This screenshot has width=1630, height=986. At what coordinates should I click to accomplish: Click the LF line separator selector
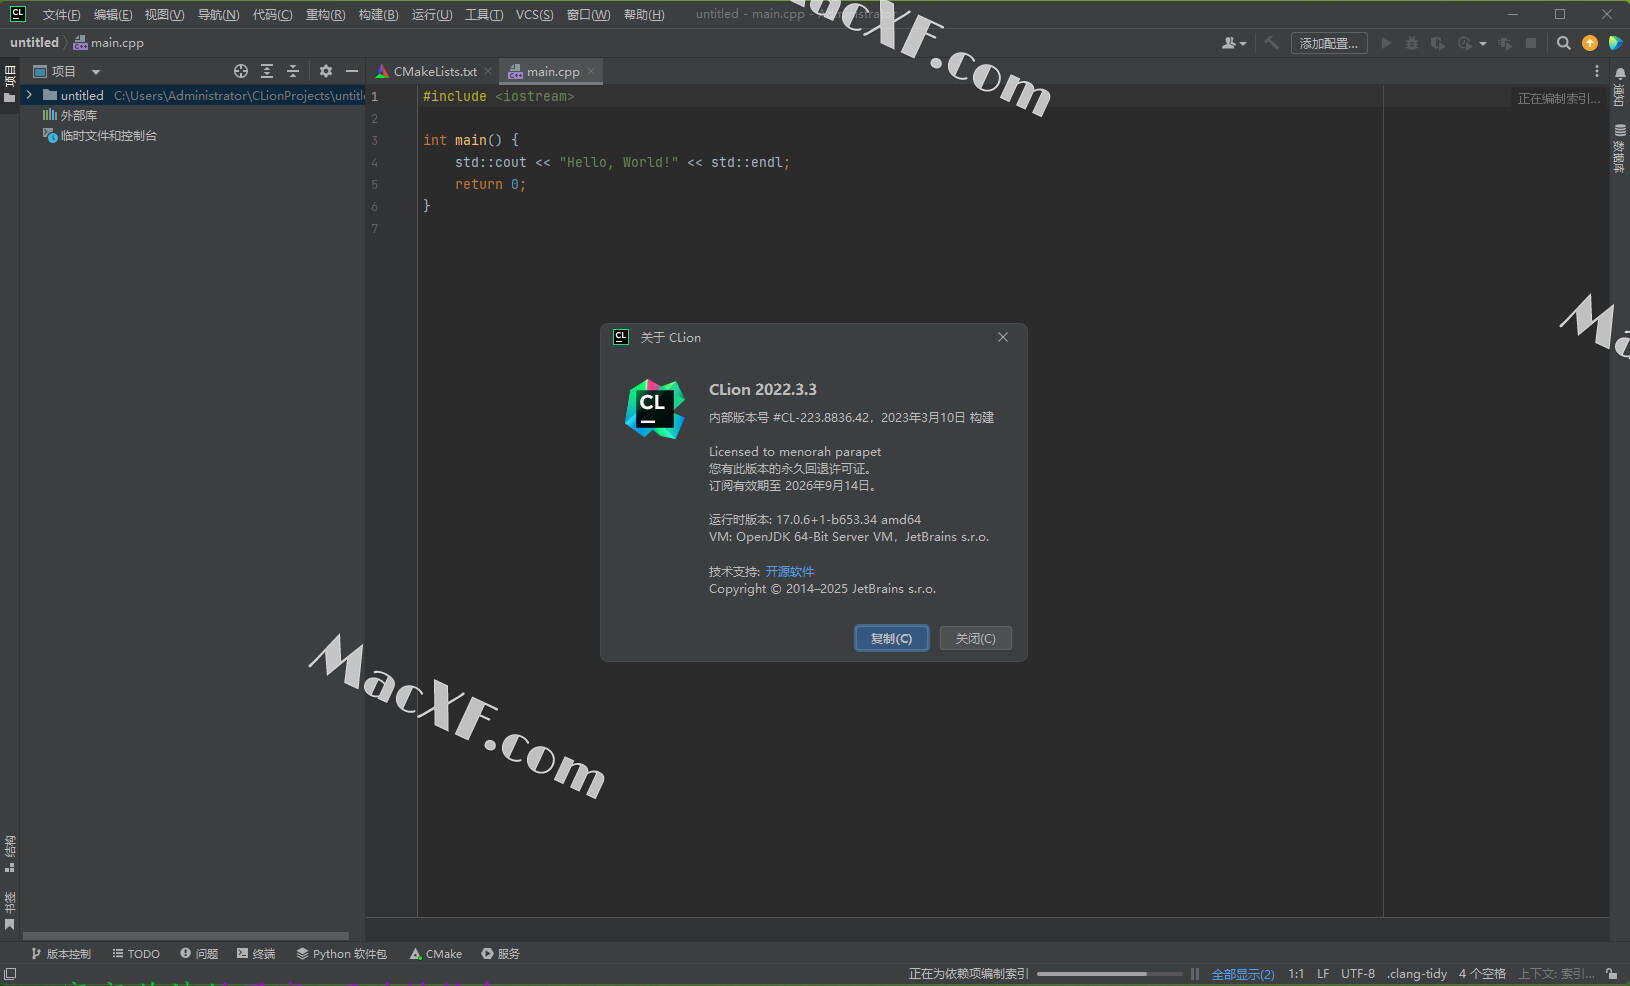click(x=1323, y=973)
